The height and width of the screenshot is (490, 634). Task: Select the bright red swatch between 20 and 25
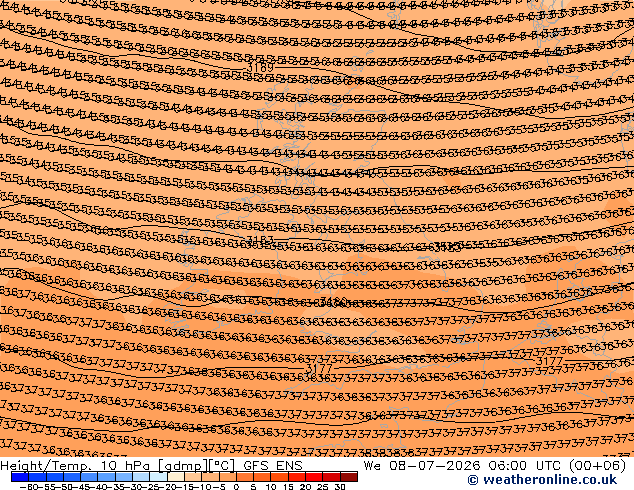tap(314, 477)
